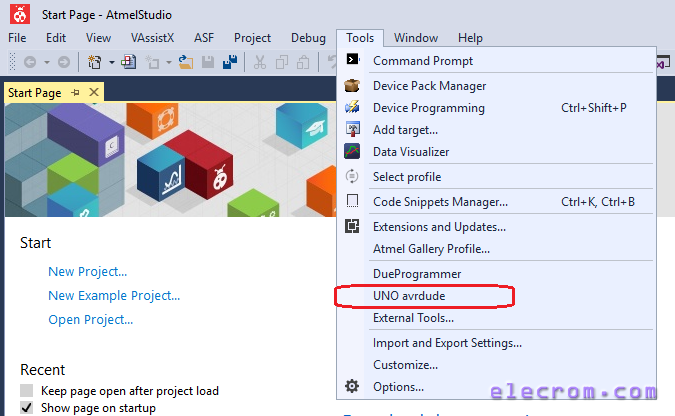The image size is (675, 416).
Task: Open Code Snippets Manager... menu entry
Action: (x=496, y=202)
